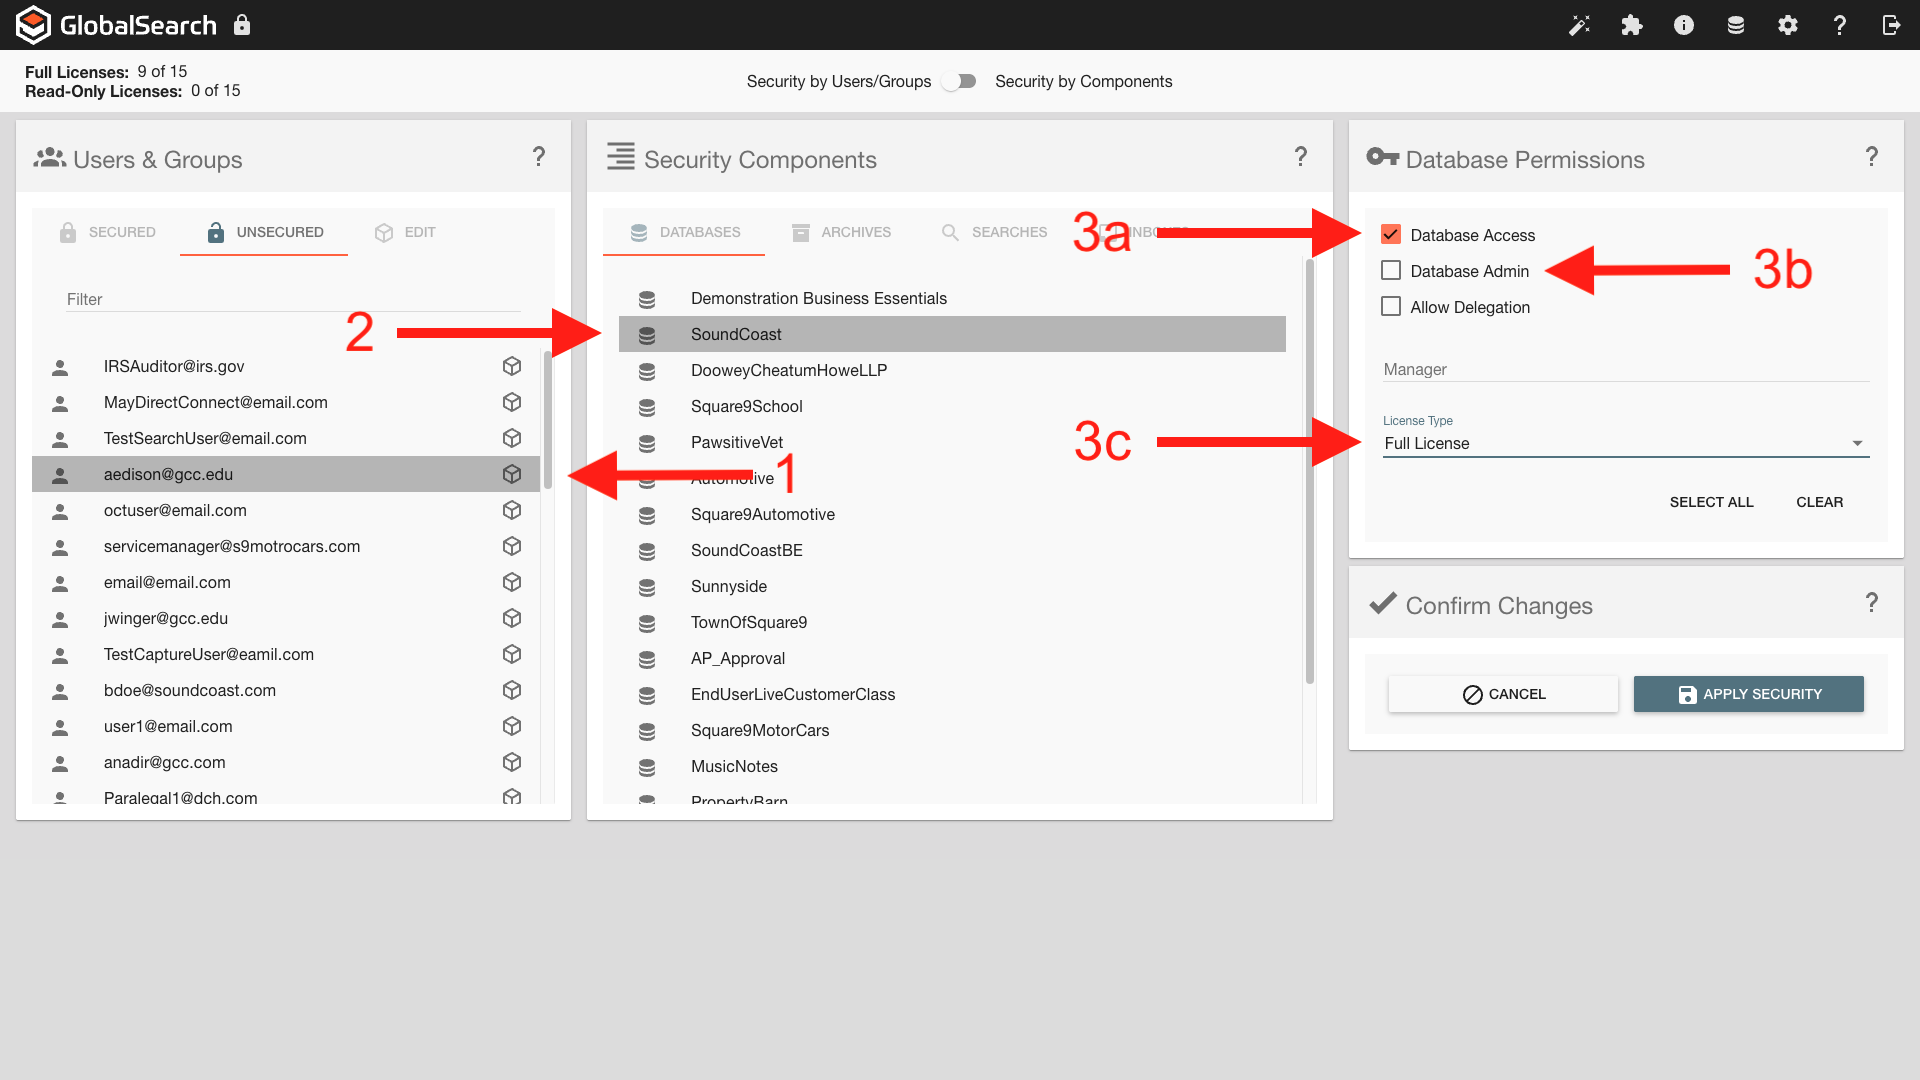Open the License Type dropdown
1920x1080 pixels.
1625,444
